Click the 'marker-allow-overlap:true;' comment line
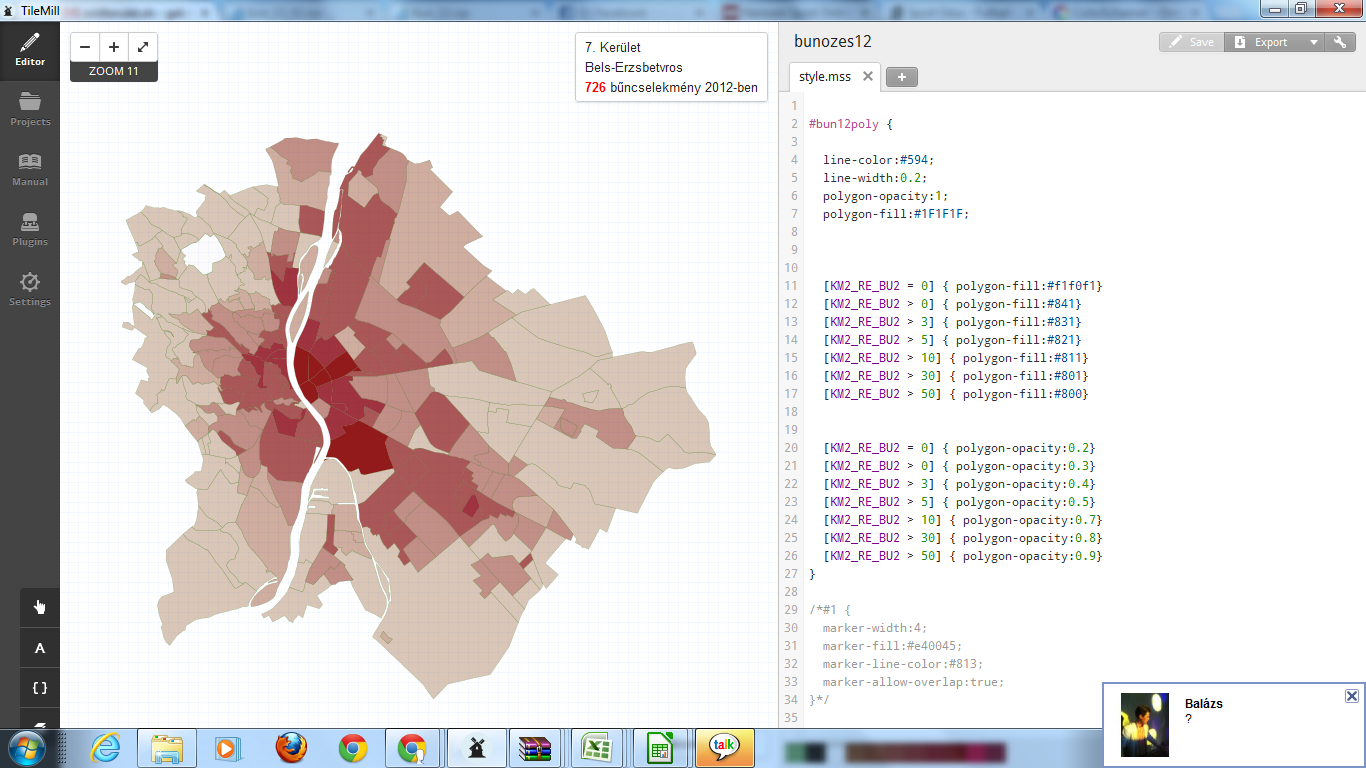Screen dimensions: 1366x768 913,682
